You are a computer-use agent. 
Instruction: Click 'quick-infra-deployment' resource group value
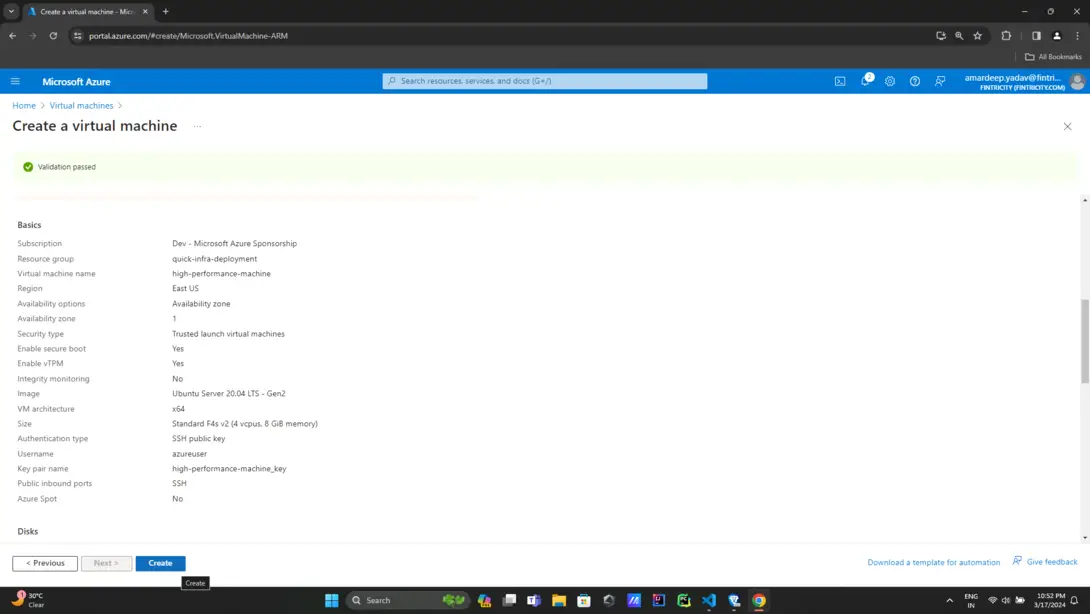tap(214, 259)
